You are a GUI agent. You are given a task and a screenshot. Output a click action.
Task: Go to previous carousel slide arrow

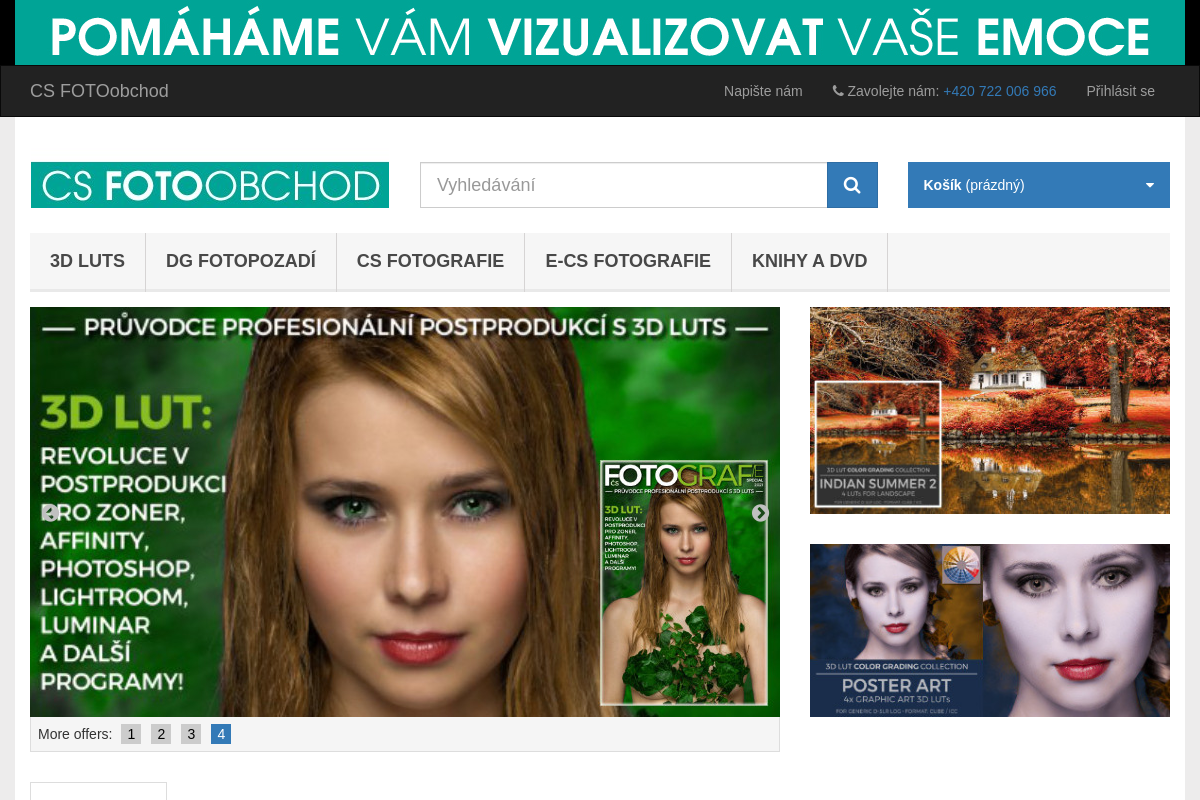tap(50, 513)
